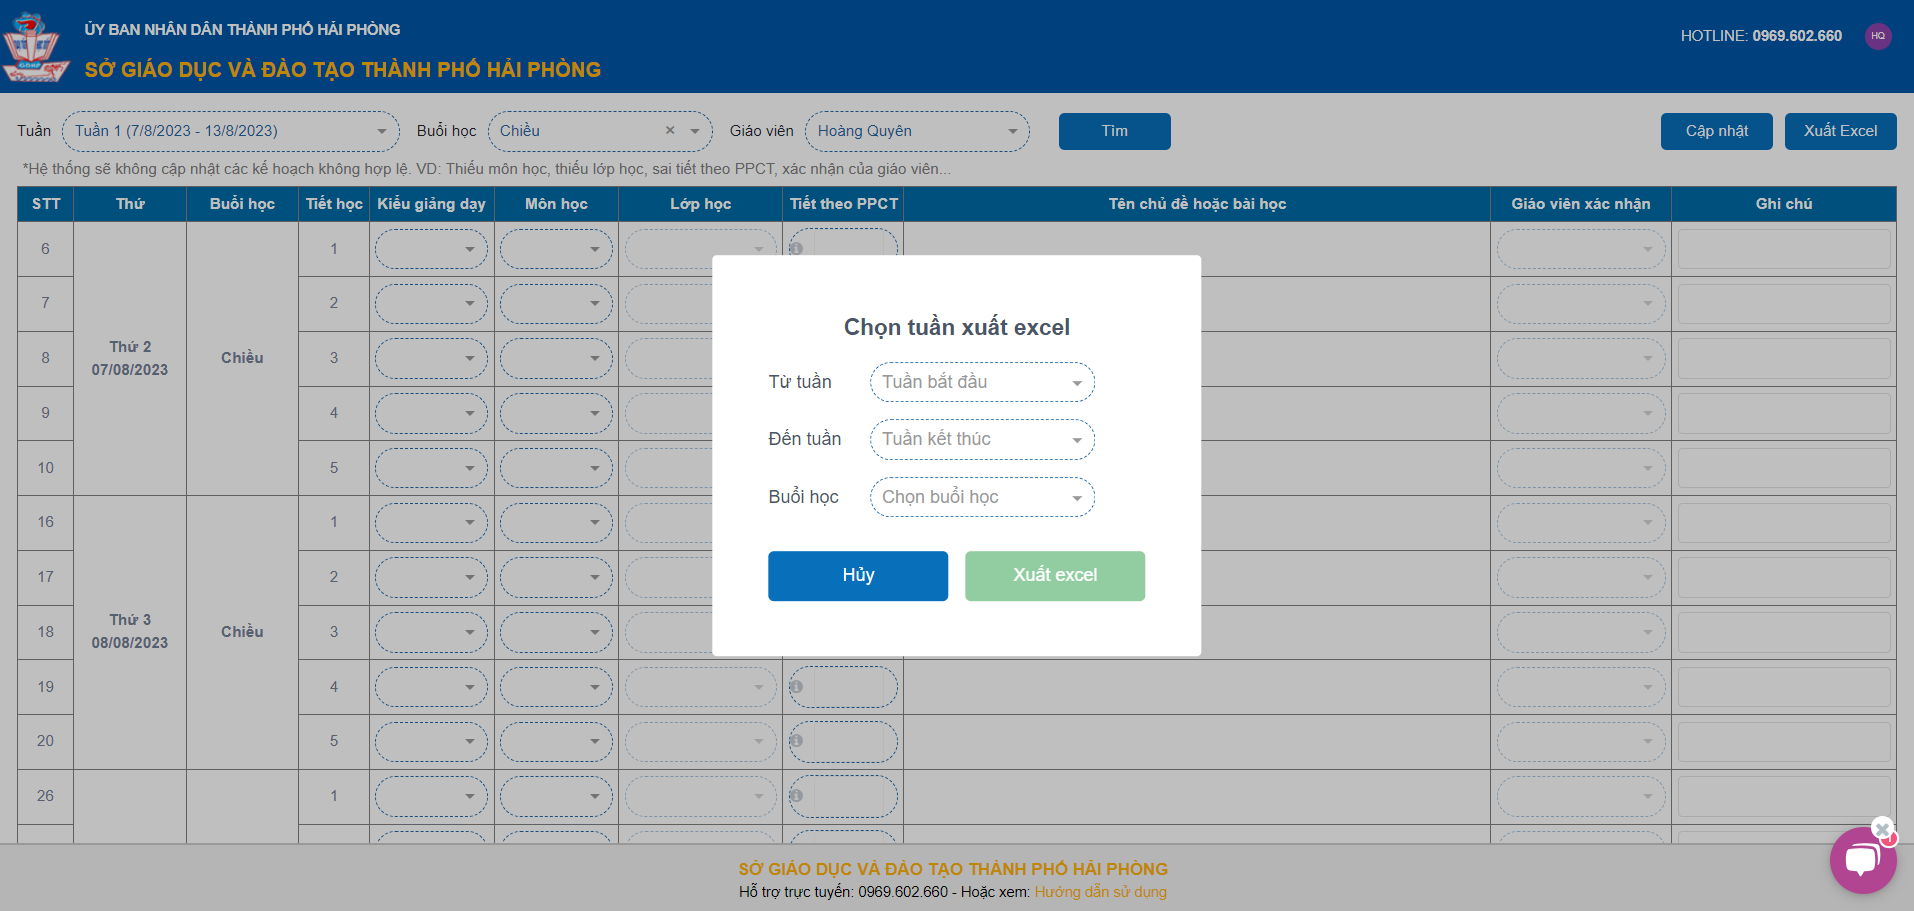Viewport: 1914px width, 911px height.
Task: Open the Tuần 1 week selector dropdown
Action: click(x=230, y=131)
